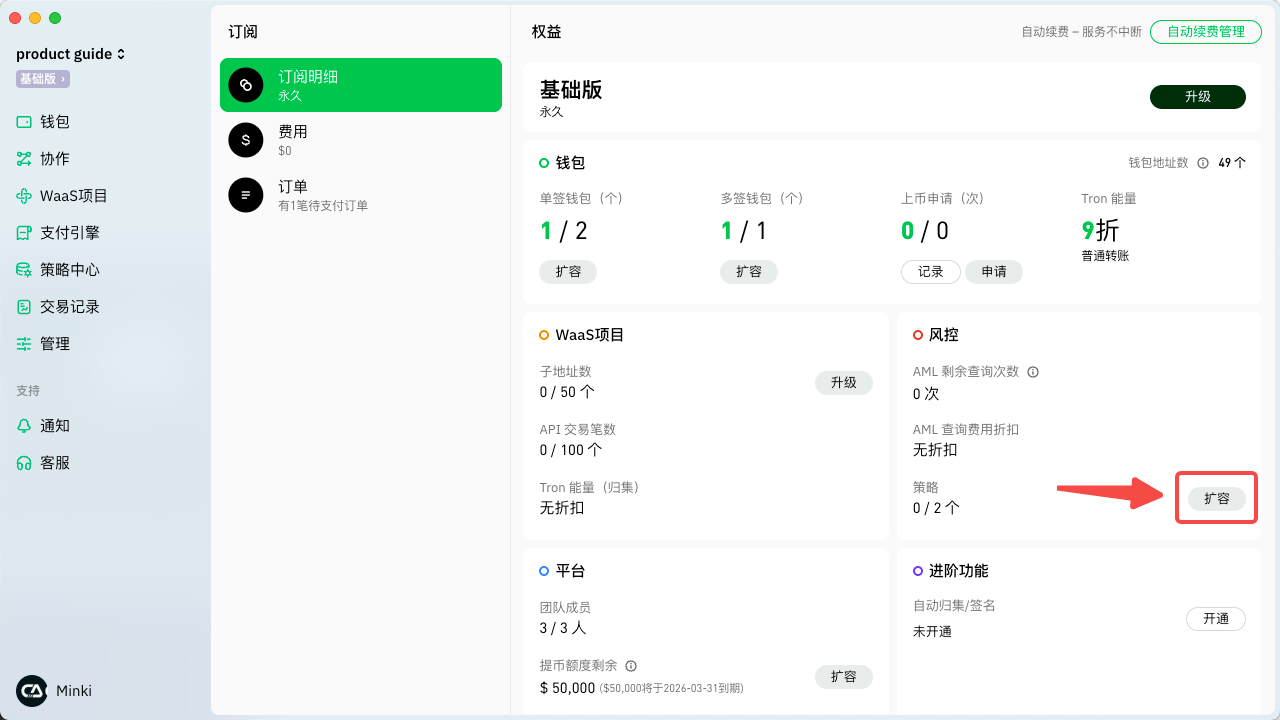This screenshot has width=1280, height=720.
Task: Click 扩容 under 单签钱包
Action: point(568,272)
